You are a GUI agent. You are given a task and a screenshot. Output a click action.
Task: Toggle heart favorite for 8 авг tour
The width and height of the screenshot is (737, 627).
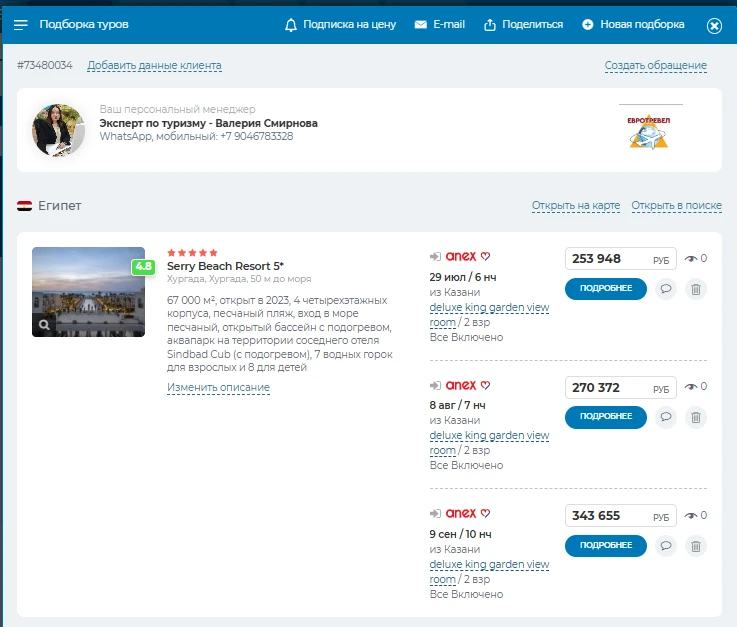click(486, 385)
